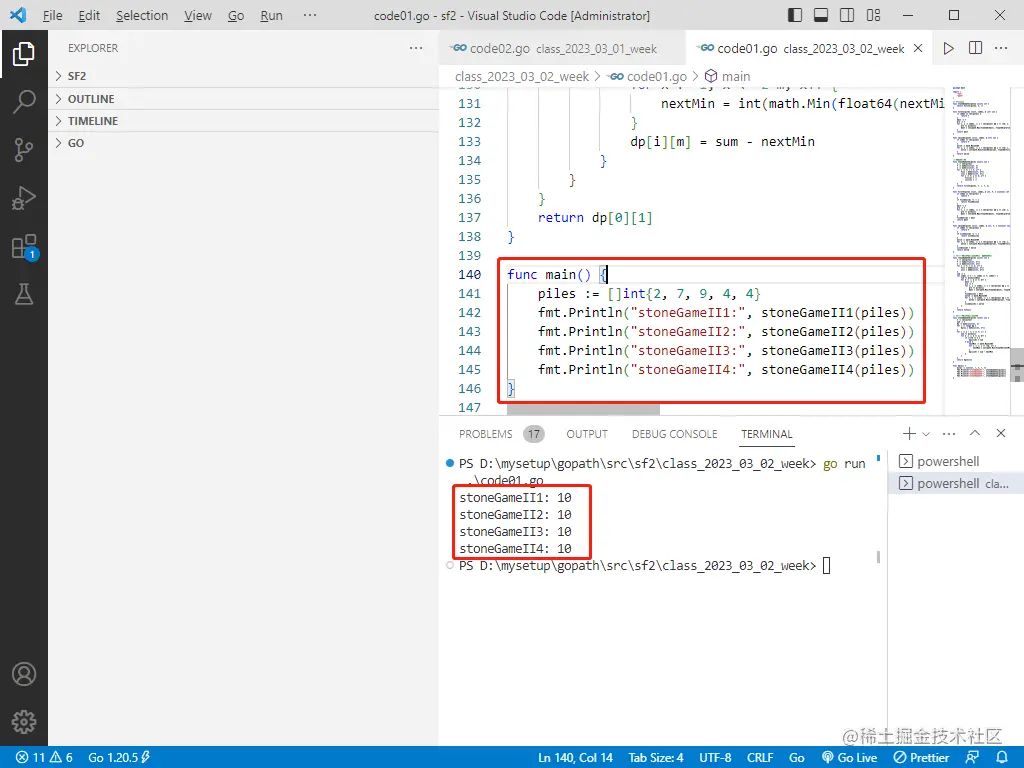Select the first powershell terminal entry
This screenshot has width=1024, height=768.
click(x=956, y=462)
